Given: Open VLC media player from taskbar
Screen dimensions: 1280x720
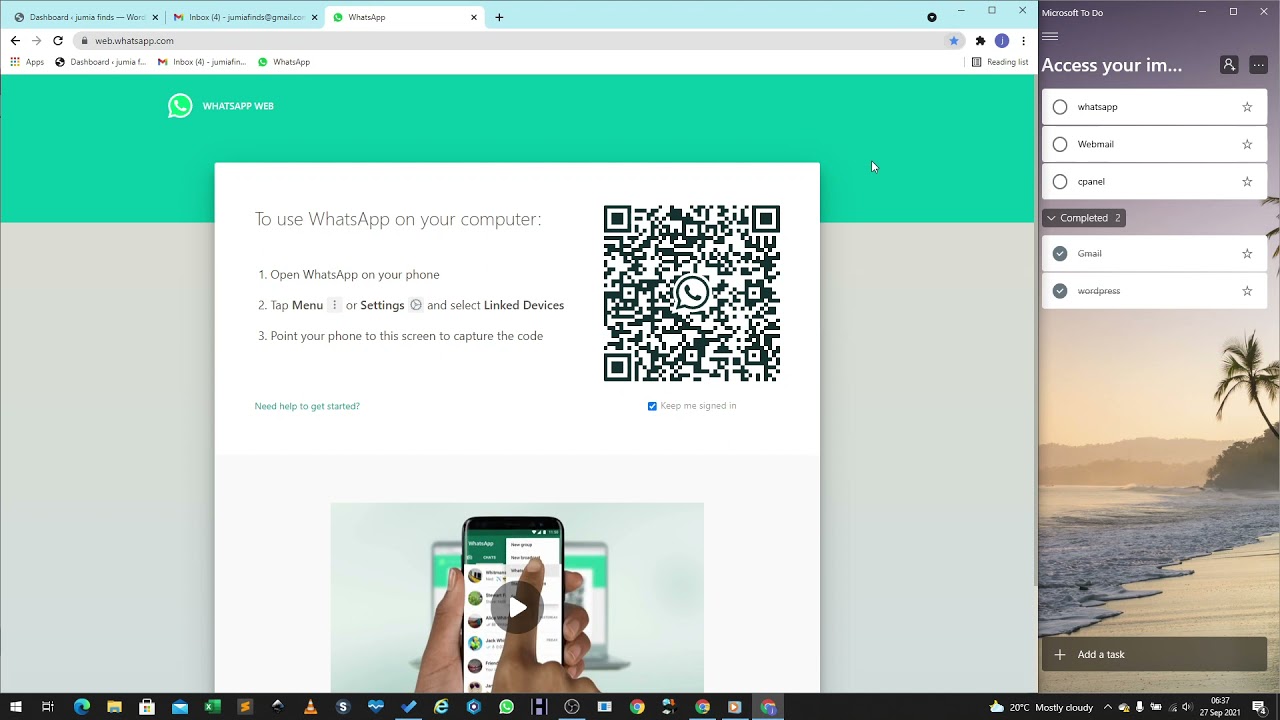Looking at the screenshot, I should (310, 707).
